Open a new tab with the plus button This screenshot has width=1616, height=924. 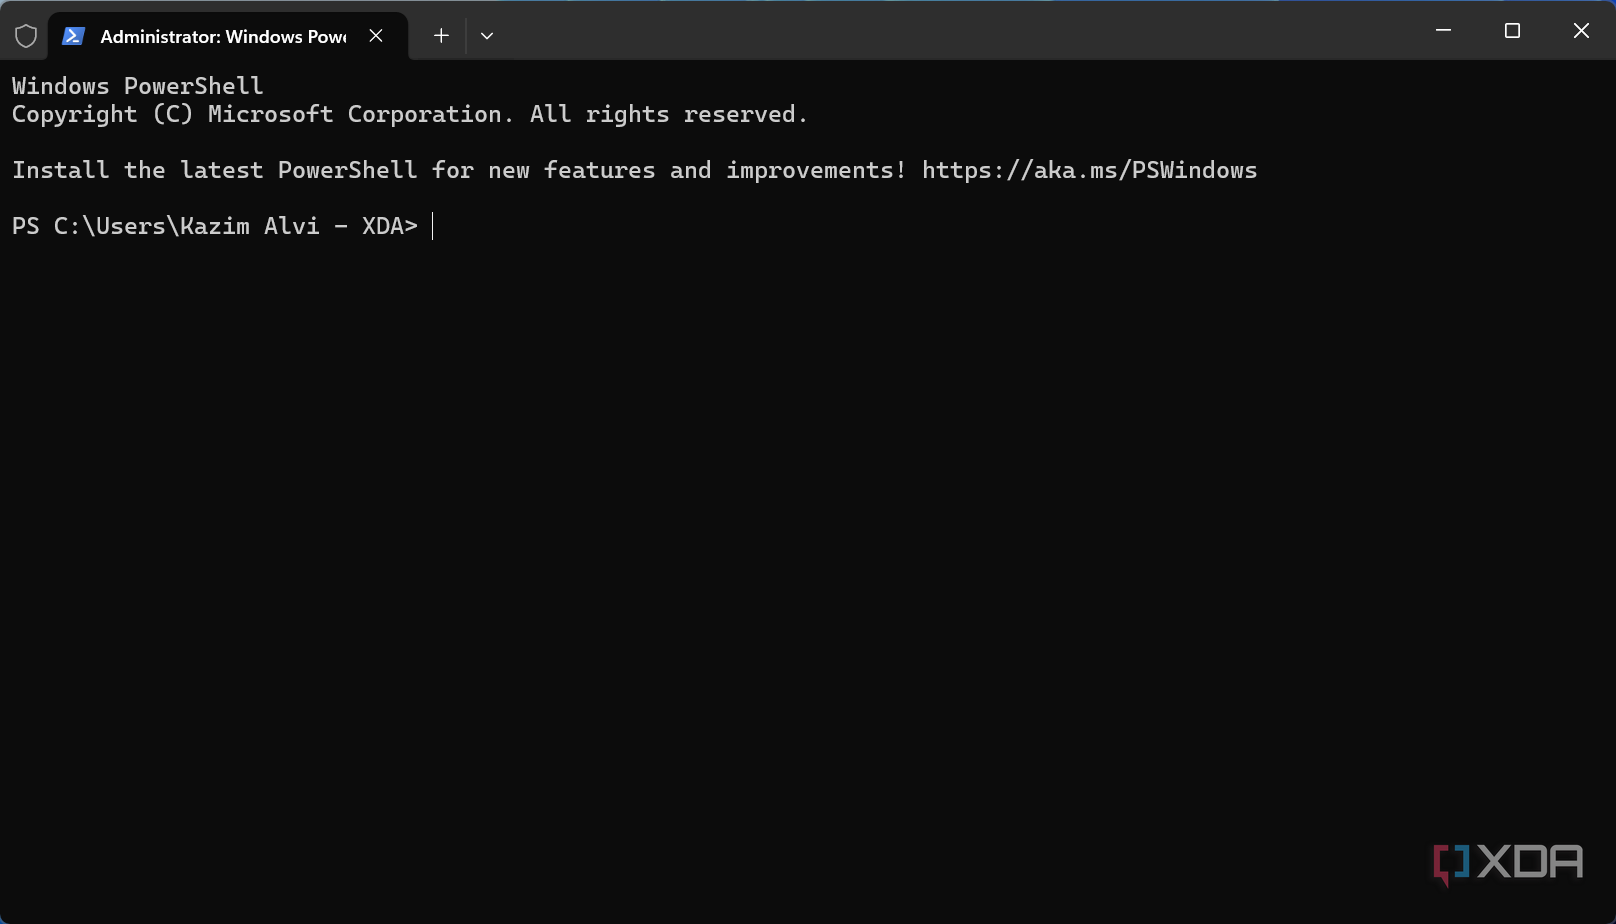441,36
